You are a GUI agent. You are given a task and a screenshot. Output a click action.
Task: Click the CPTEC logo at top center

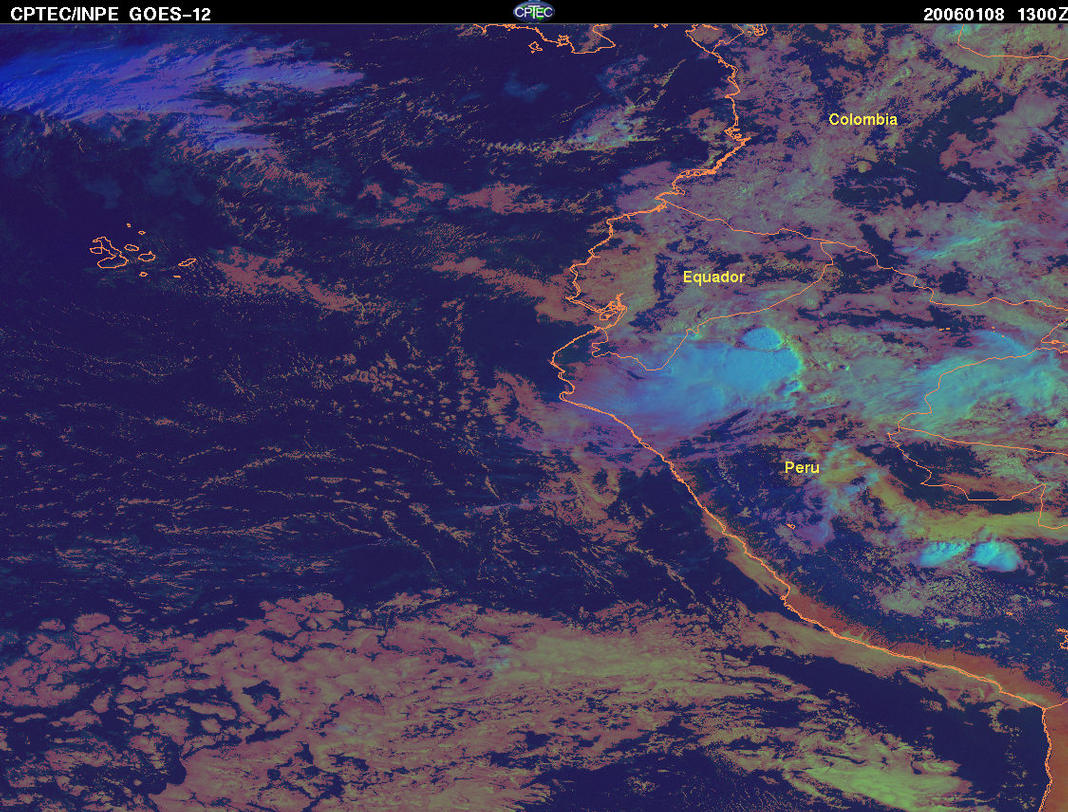pyautogui.click(x=534, y=12)
